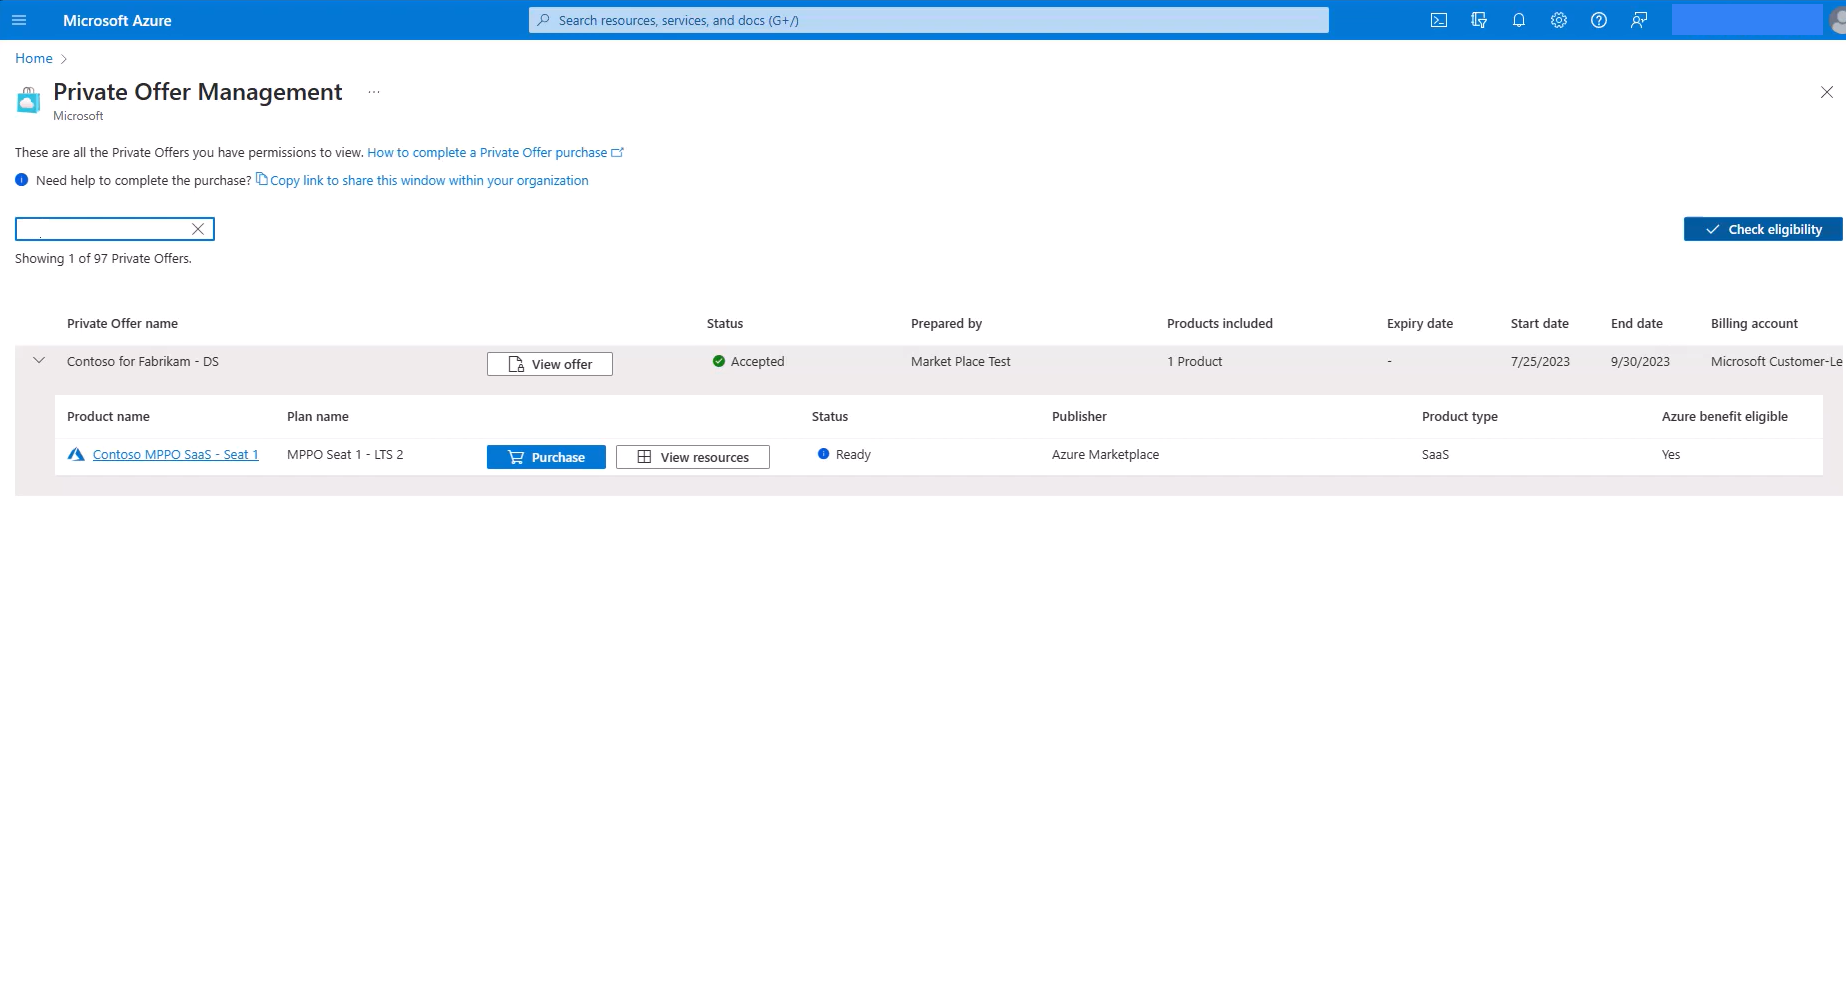Click the Publisher column header
The height and width of the screenshot is (998, 1846).
pyautogui.click(x=1079, y=416)
